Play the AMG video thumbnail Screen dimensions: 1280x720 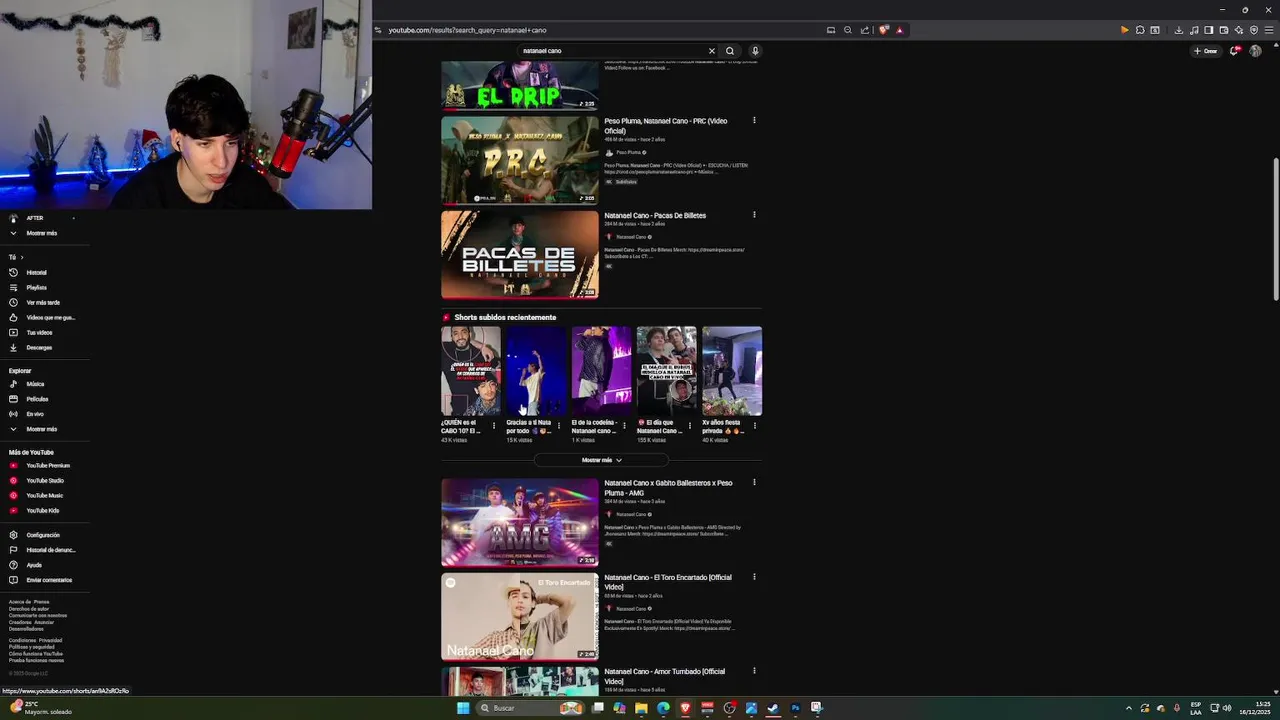pyautogui.click(x=520, y=522)
